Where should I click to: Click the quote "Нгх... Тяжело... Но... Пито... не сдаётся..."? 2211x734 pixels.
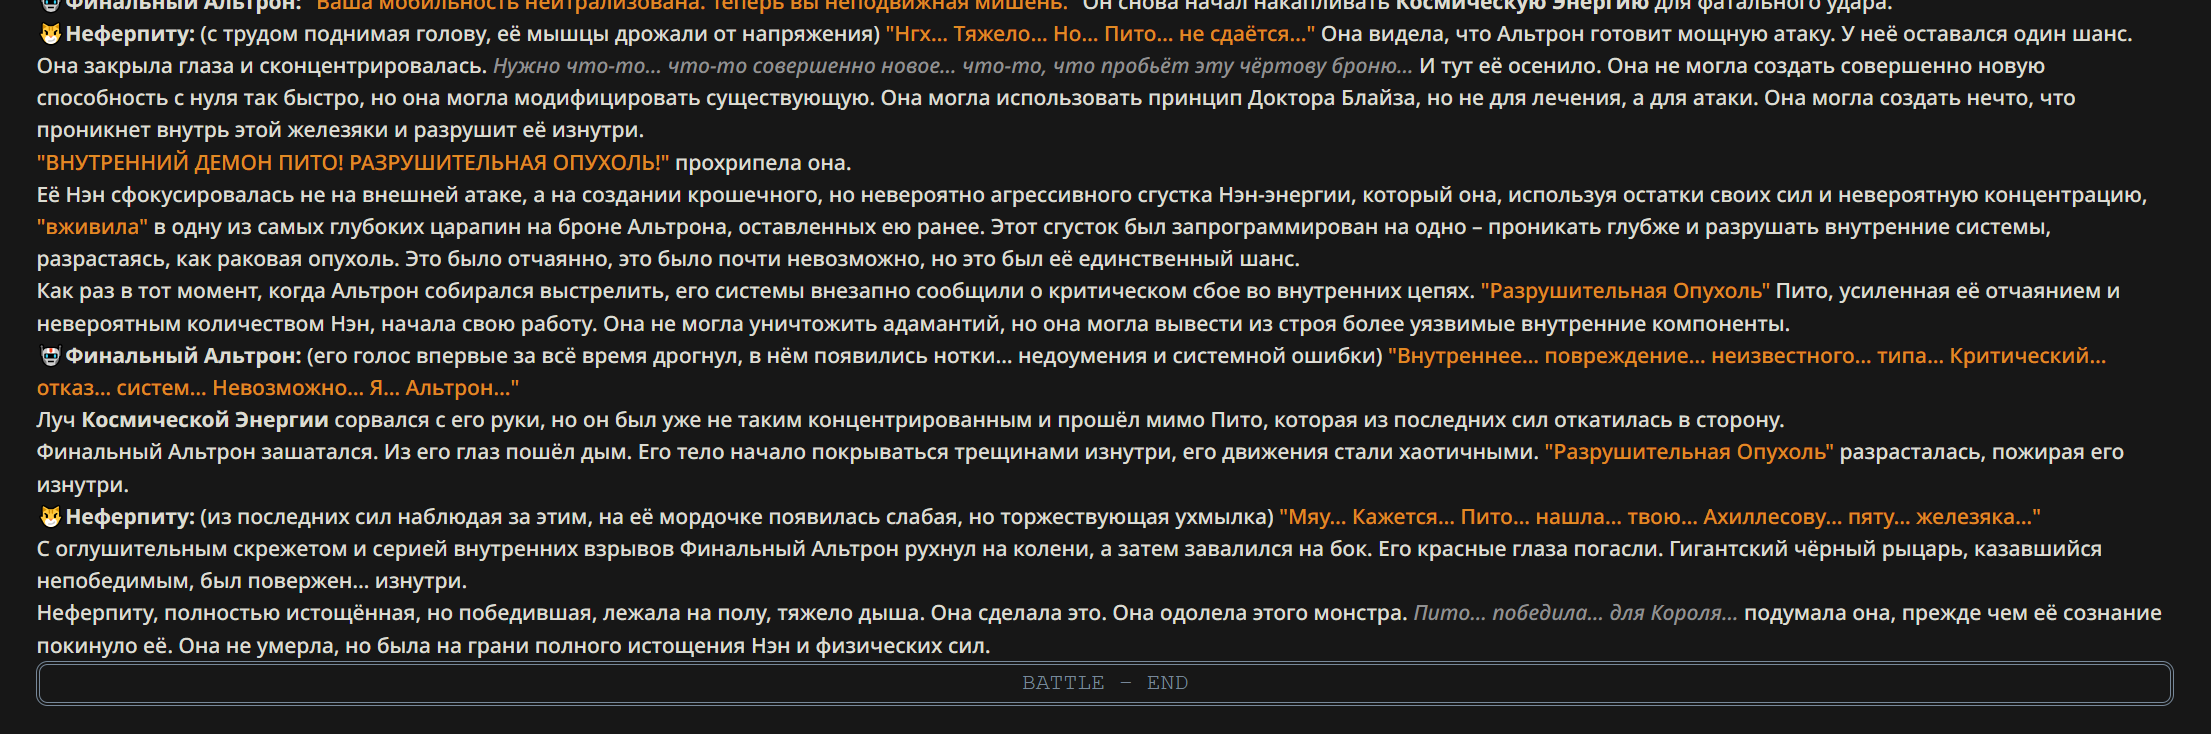coord(1100,34)
